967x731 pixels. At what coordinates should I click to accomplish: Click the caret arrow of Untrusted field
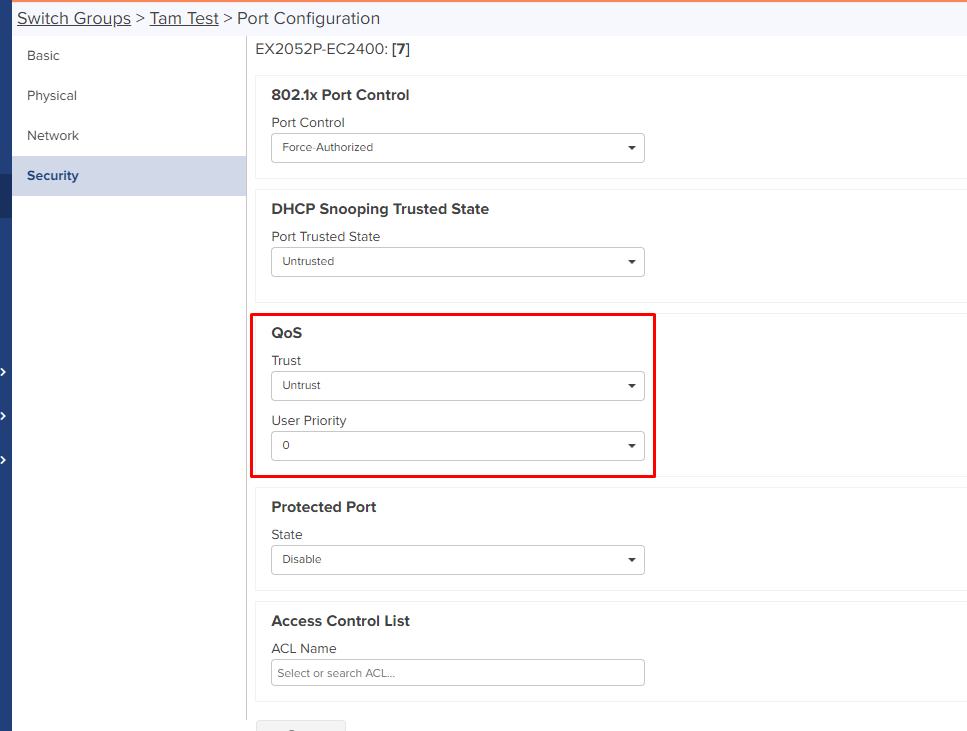(632, 262)
